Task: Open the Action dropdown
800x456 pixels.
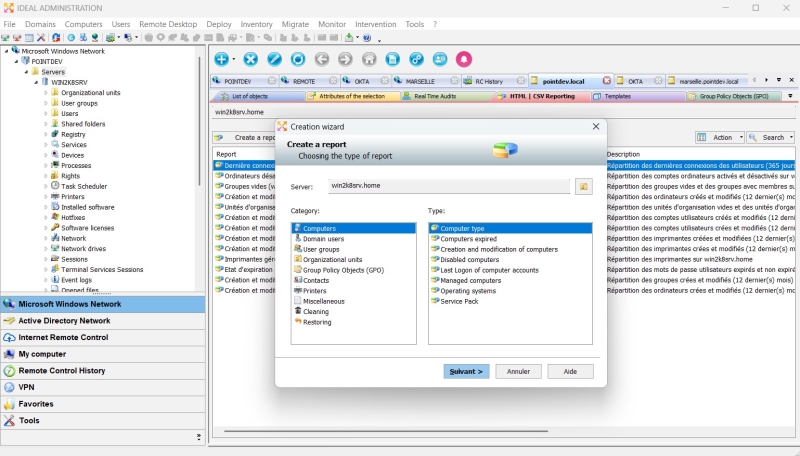Action: click(x=720, y=137)
